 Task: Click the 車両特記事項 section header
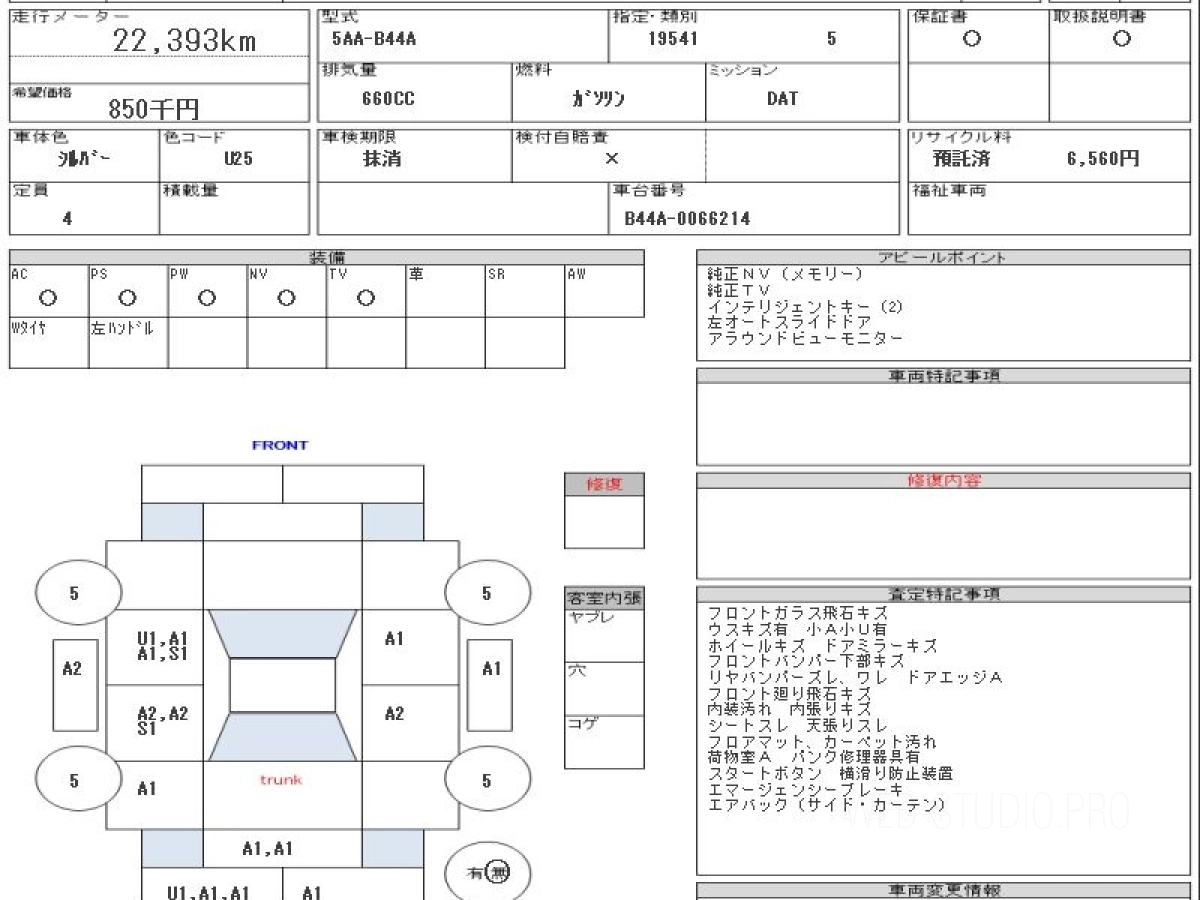pos(943,375)
